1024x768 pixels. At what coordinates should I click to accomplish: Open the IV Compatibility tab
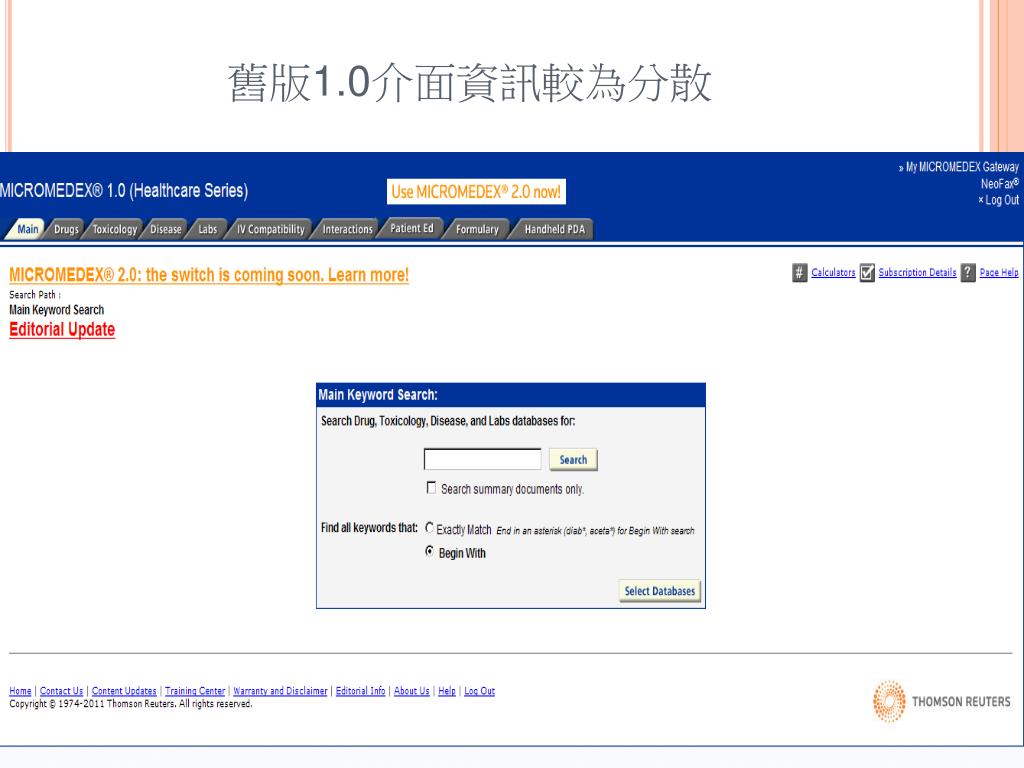tap(270, 229)
